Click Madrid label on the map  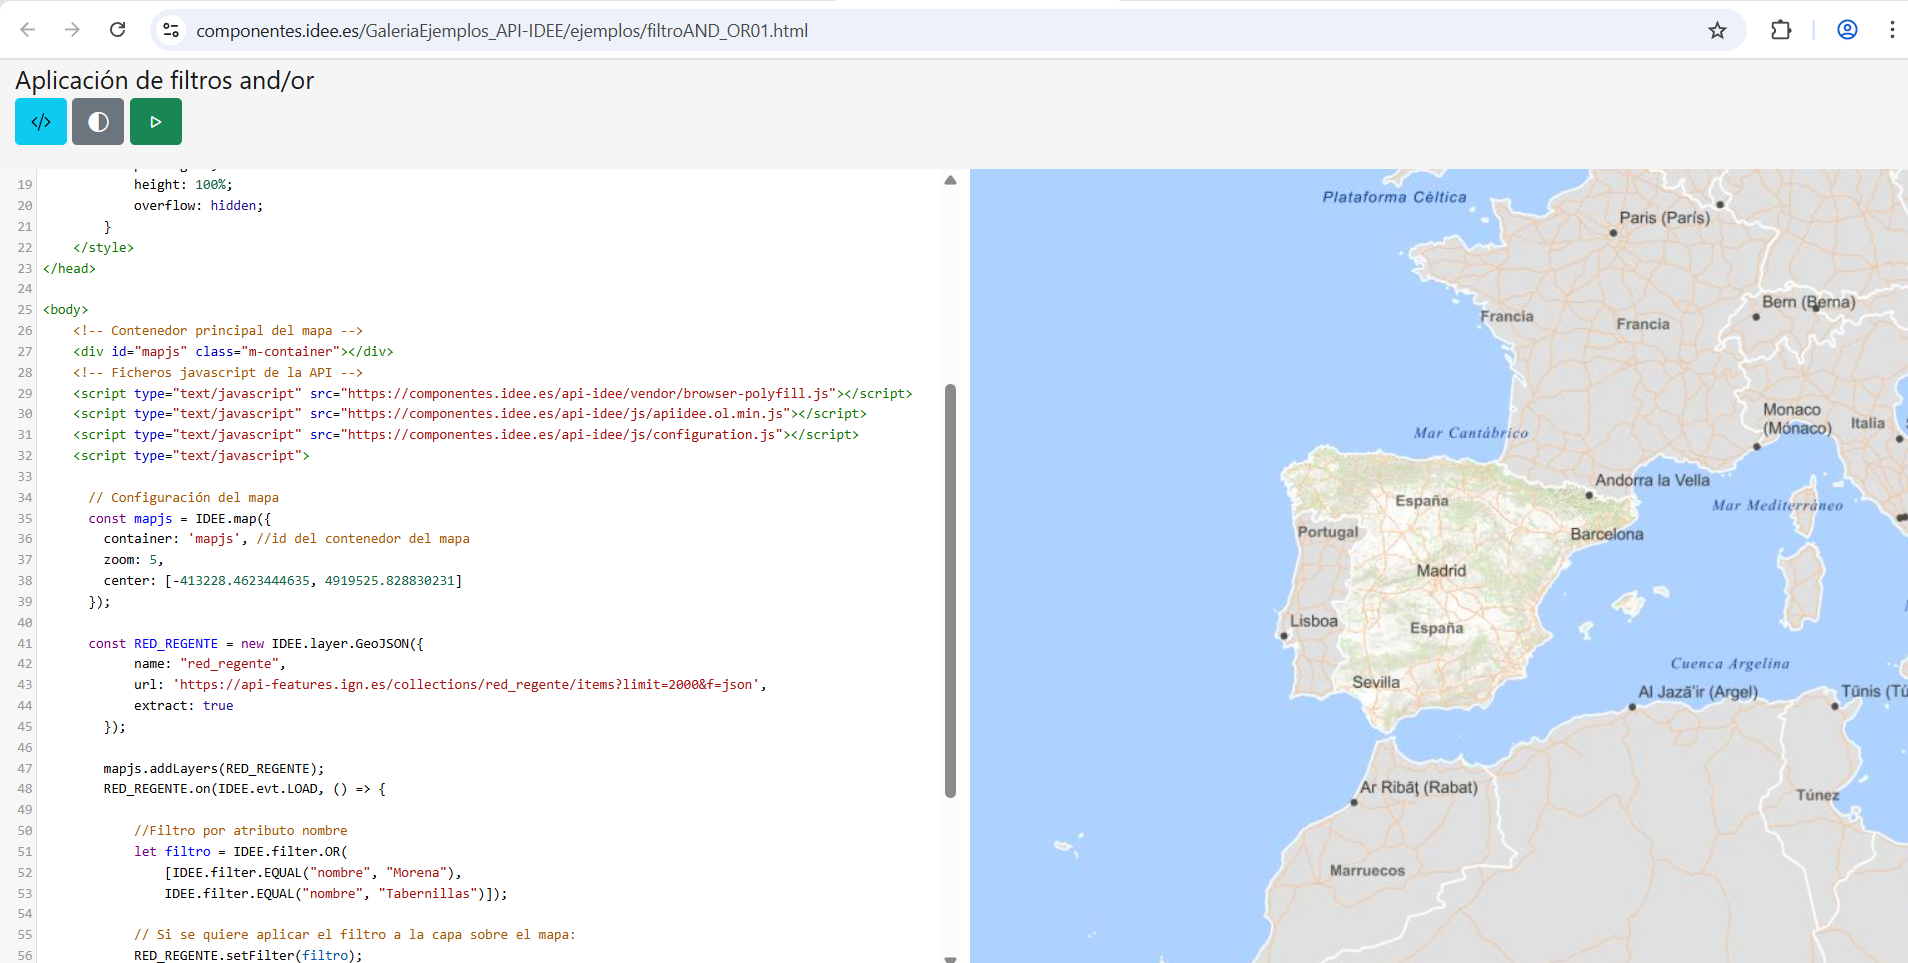pos(1441,571)
